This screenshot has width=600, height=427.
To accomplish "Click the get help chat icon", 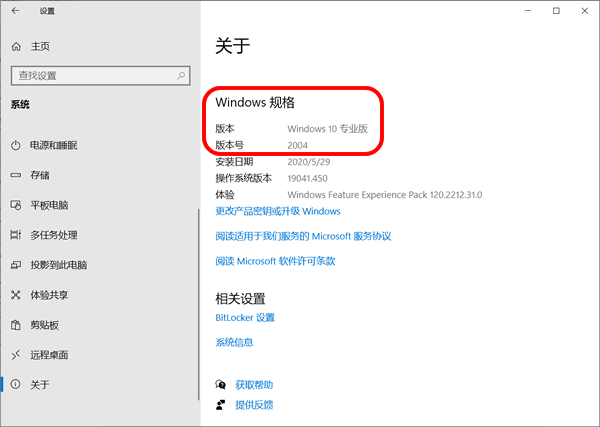I will (x=220, y=385).
